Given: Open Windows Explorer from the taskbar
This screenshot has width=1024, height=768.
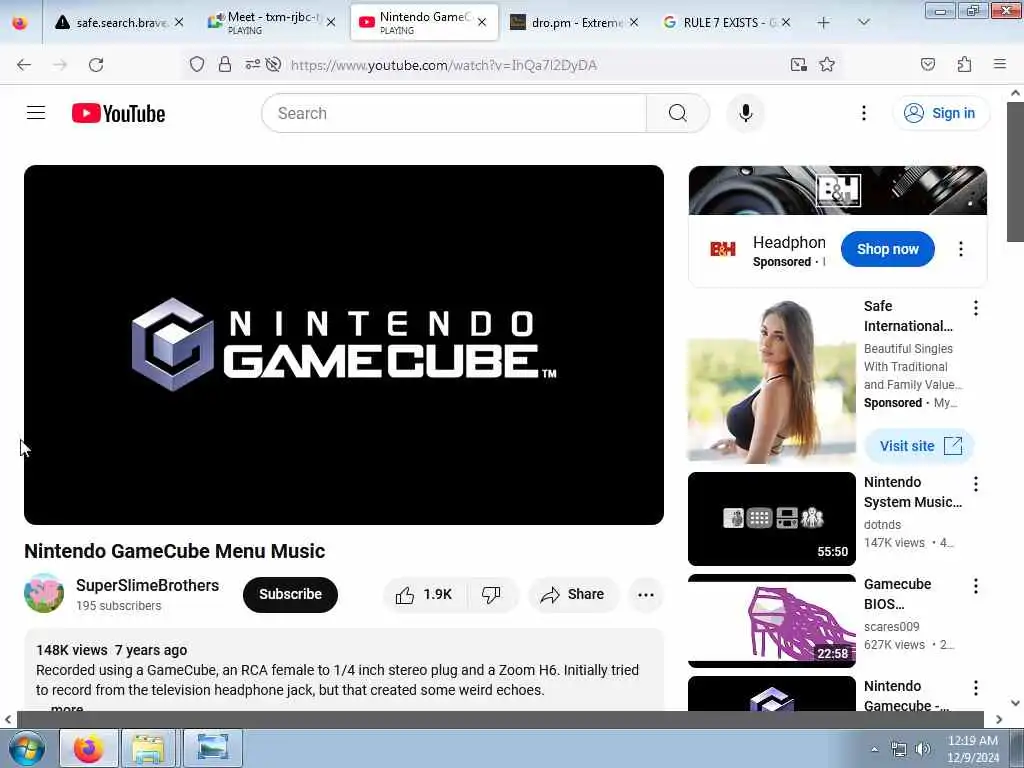Looking at the screenshot, I should (x=149, y=748).
